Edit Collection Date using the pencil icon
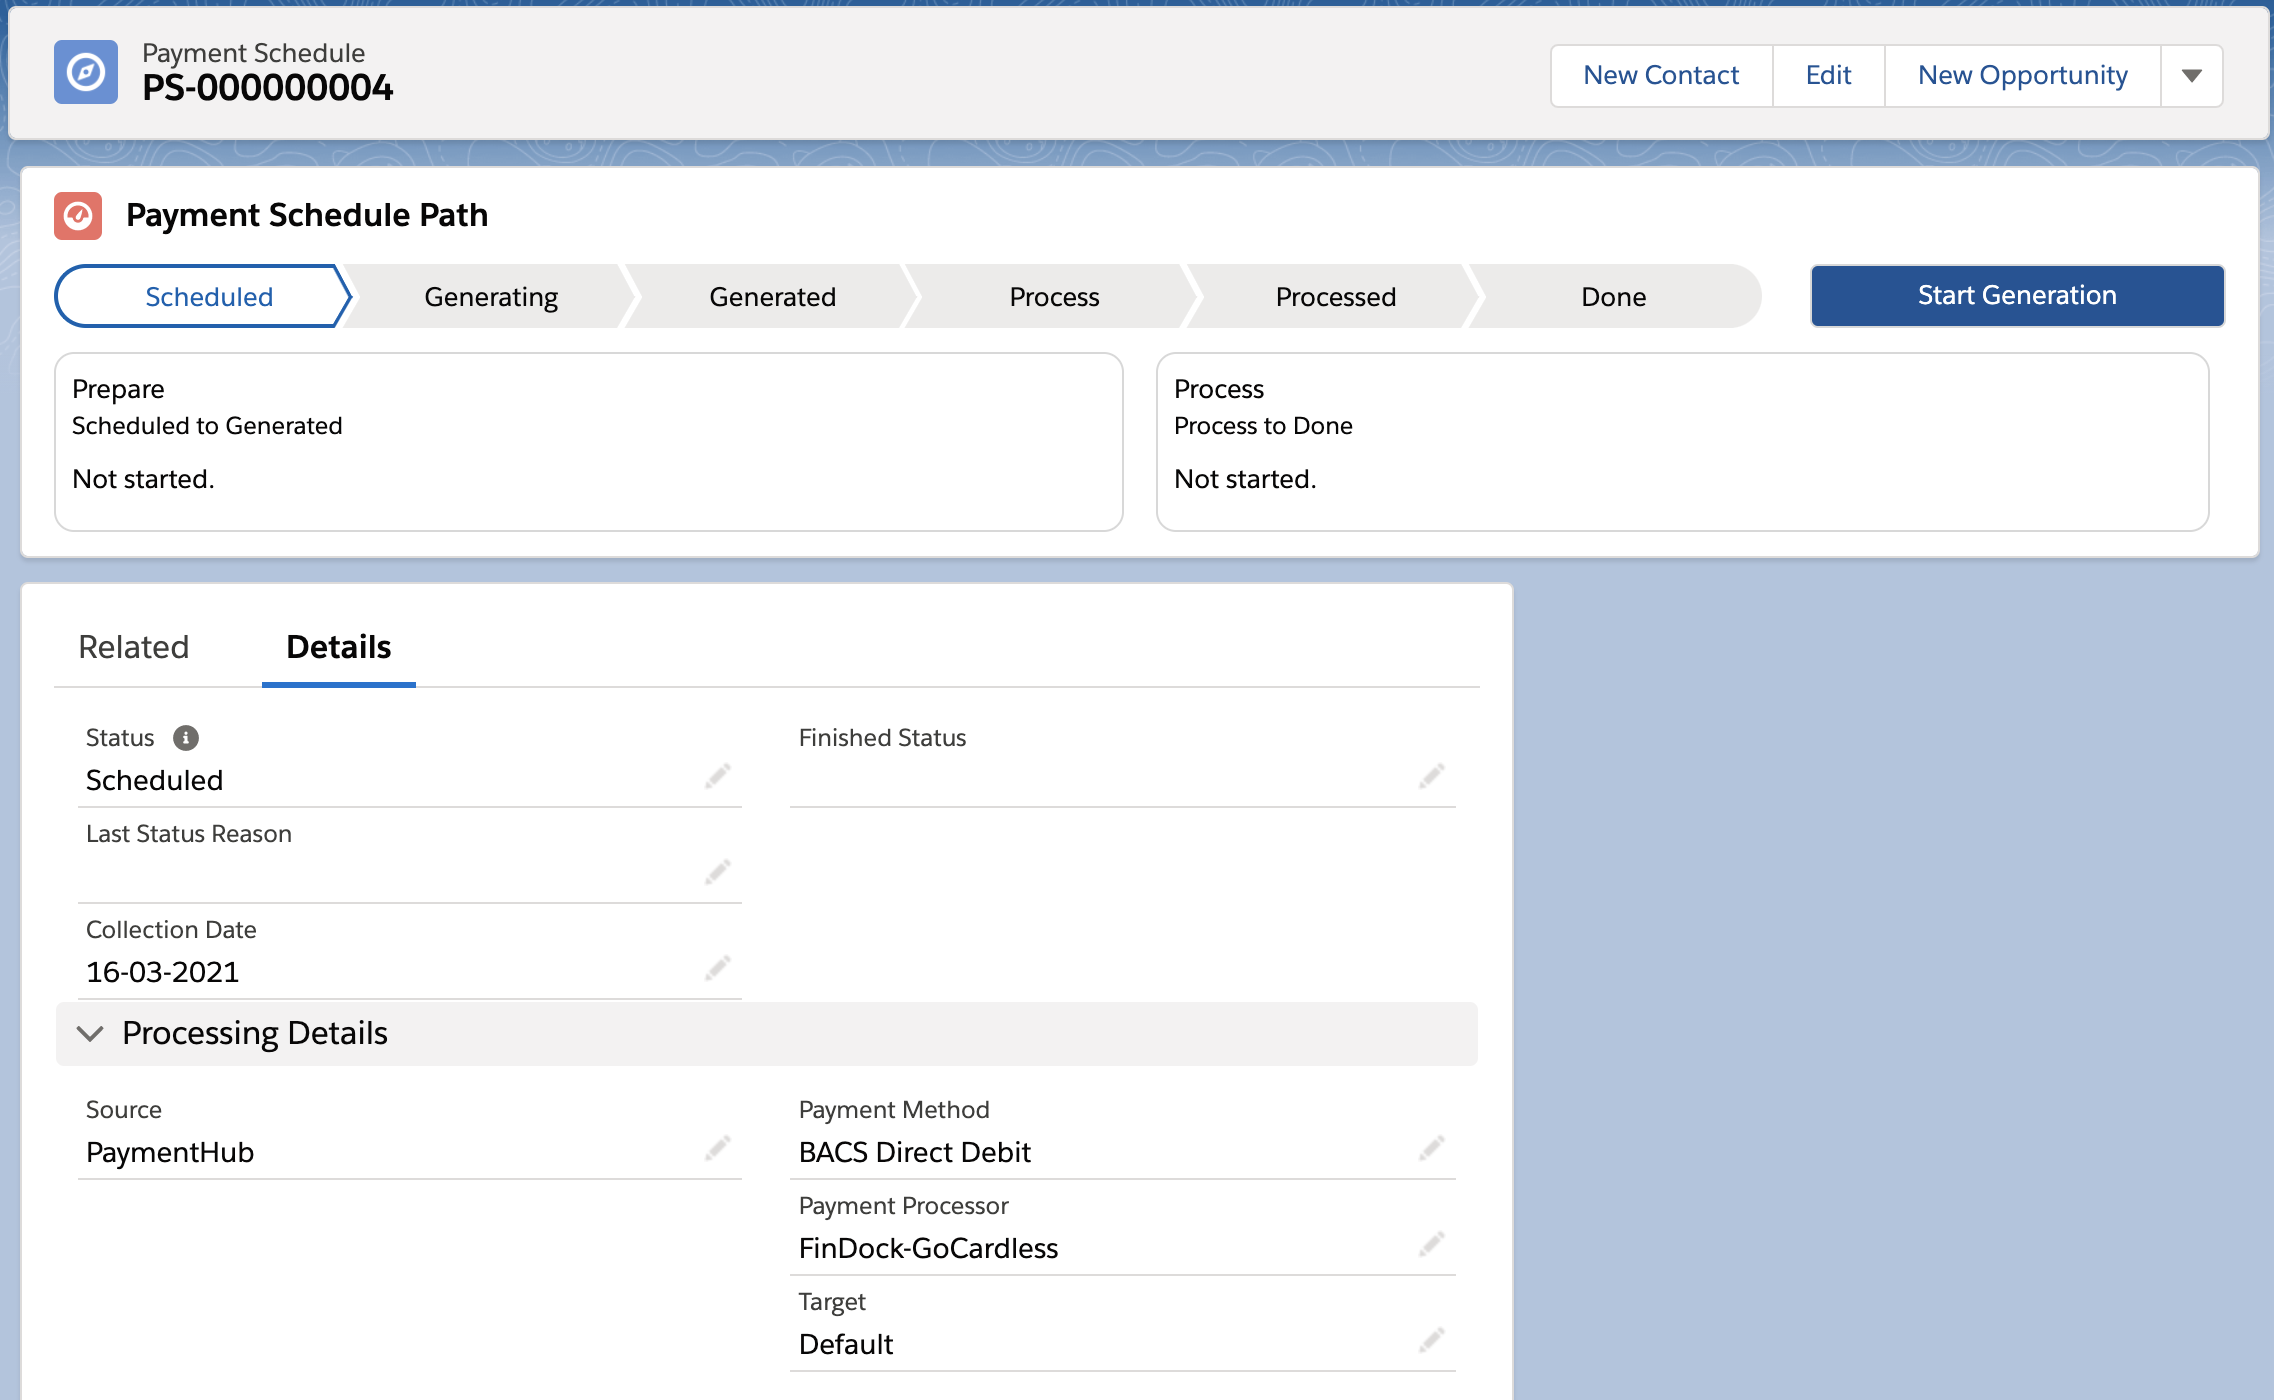 coord(718,968)
